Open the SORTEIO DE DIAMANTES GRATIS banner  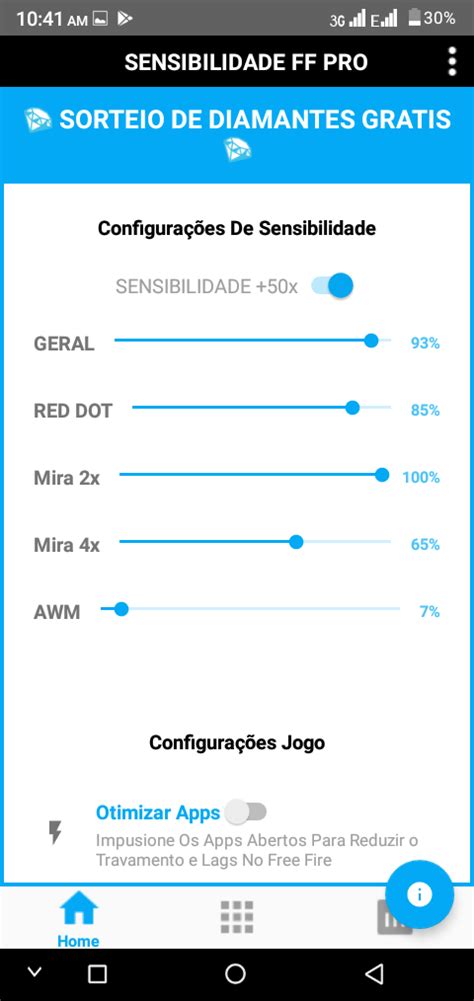point(237,135)
